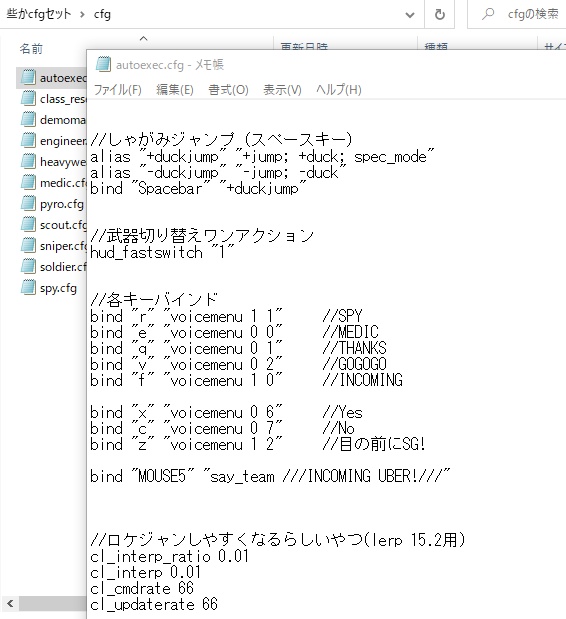
Task: Select the spy.cfg file name
Action: [58, 288]
